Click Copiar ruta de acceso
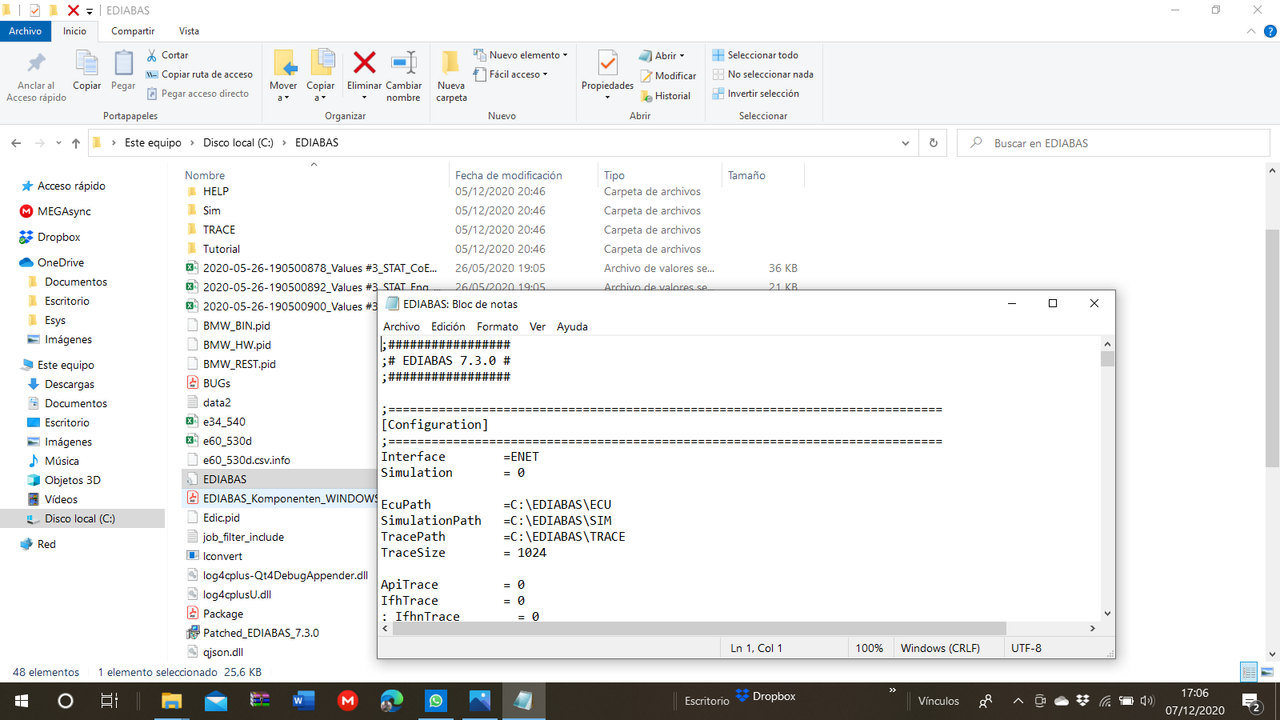 point(199,74)
